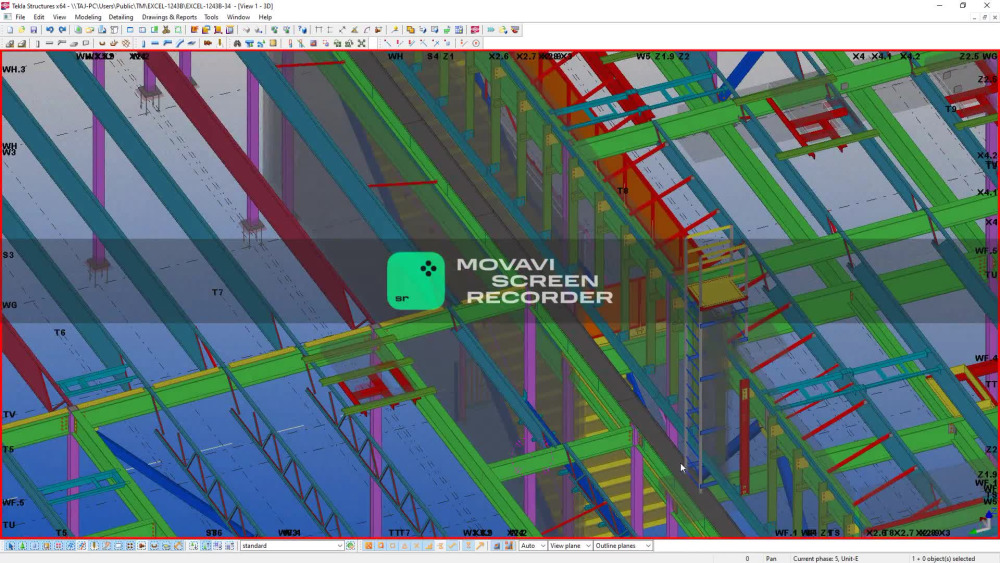
Task: Click the context help question mark icon
Action: click(x=302, y=30)
